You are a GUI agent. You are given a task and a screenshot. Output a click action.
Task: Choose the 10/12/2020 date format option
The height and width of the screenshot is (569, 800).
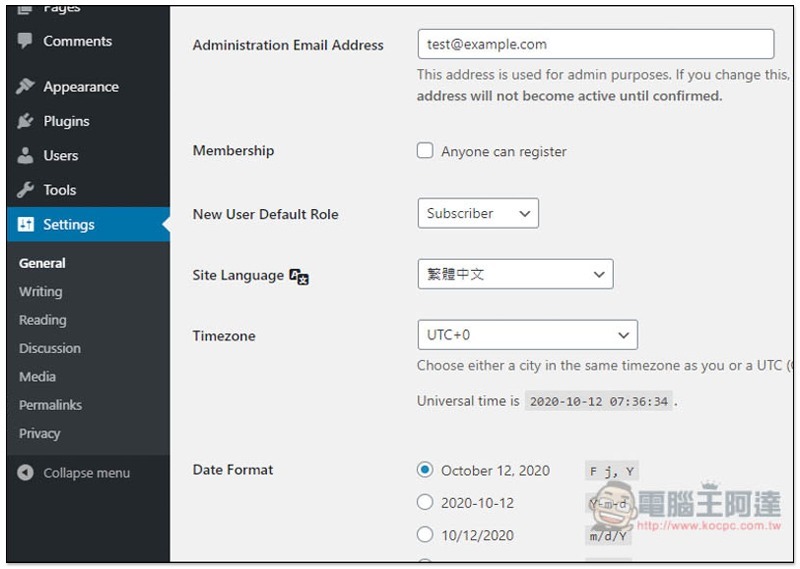click(425, 534)
